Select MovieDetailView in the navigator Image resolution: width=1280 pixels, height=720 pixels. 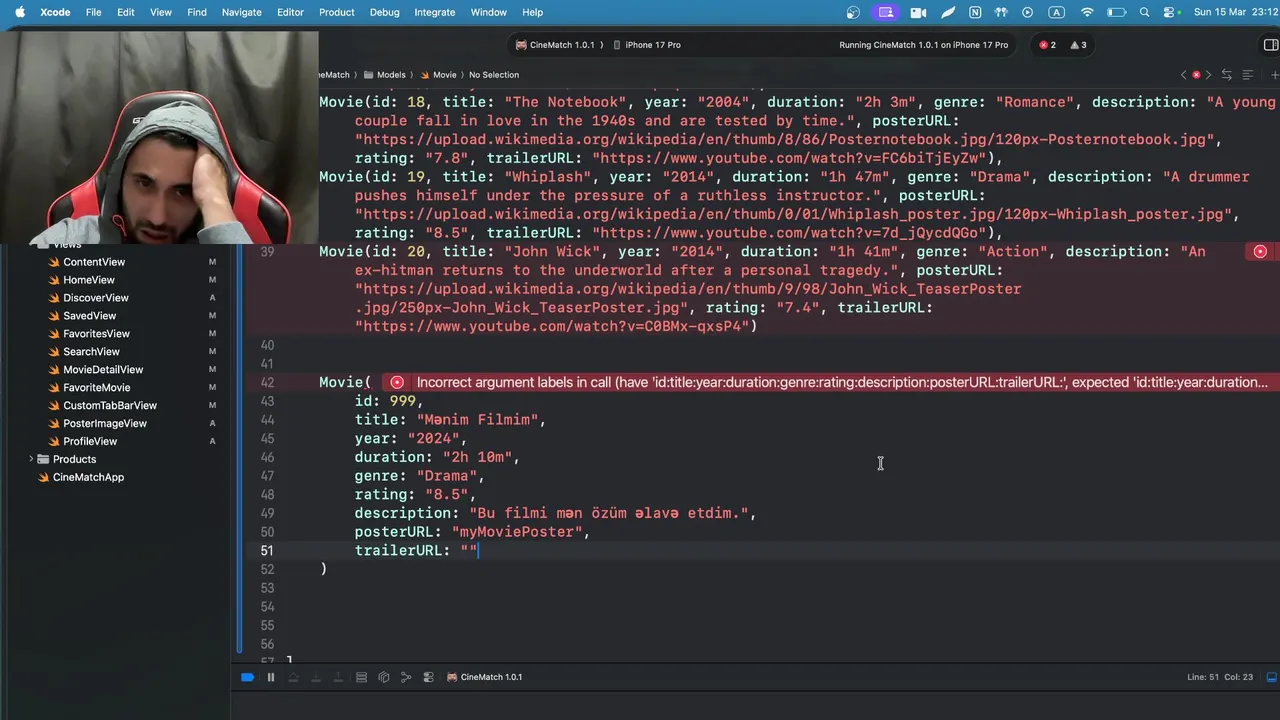(103, 370)
